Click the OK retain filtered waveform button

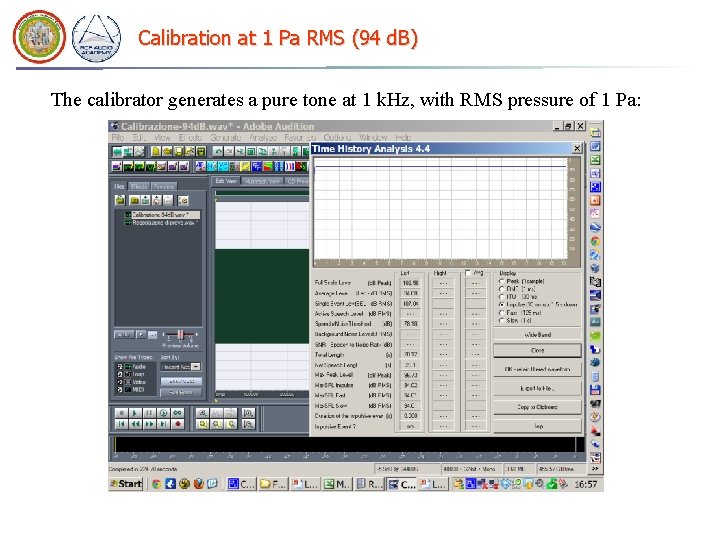[x=537, y=369]
